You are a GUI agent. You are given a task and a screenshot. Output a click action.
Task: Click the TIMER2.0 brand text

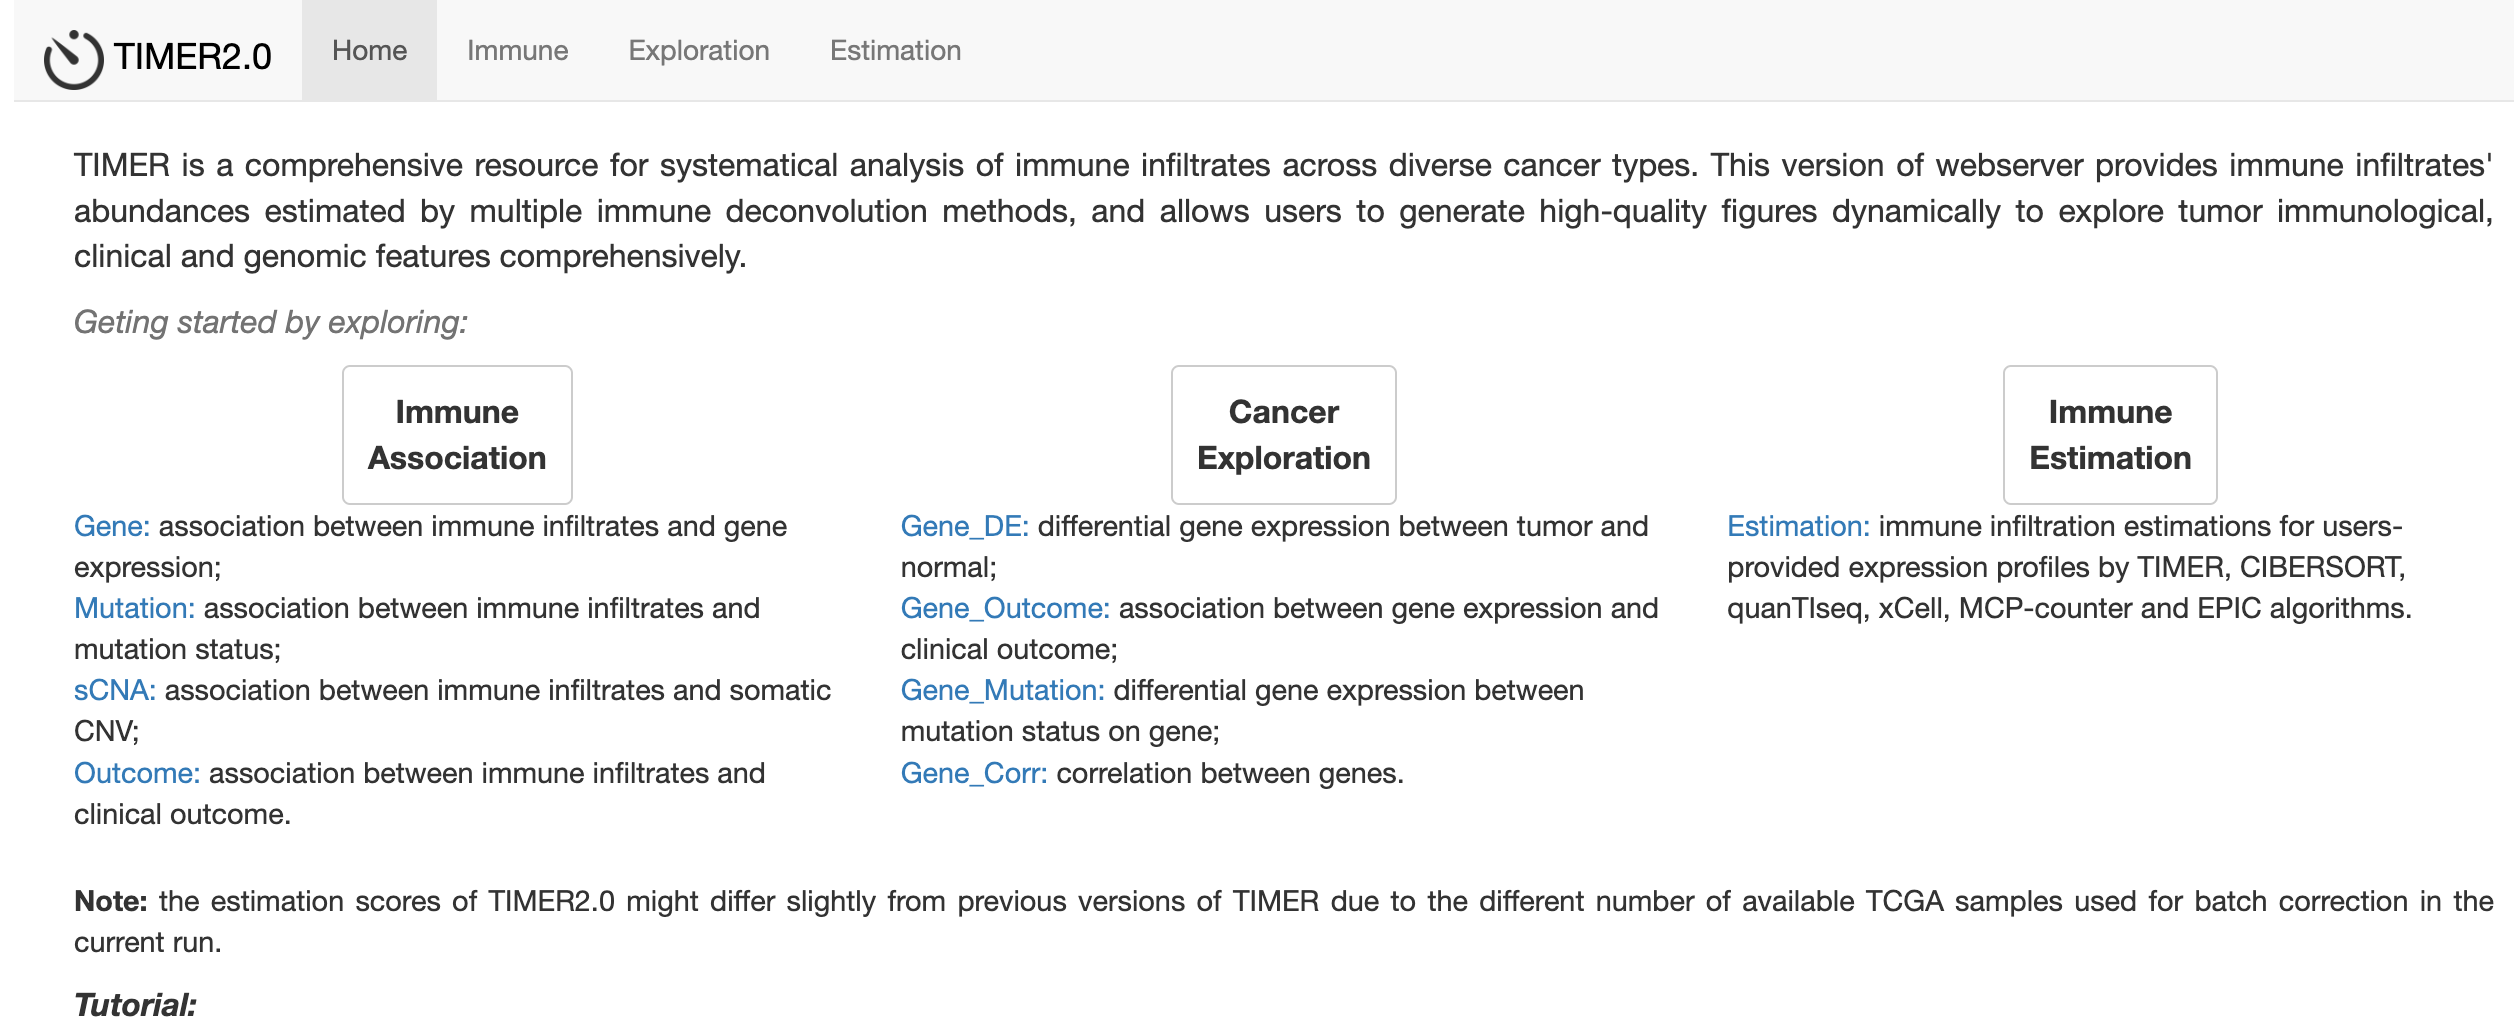(x=192, y=57)
